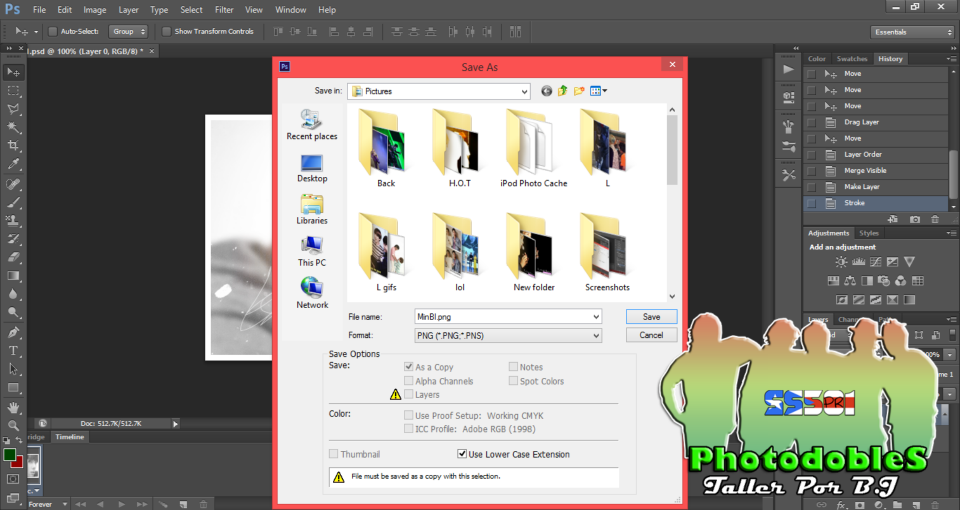Select the Zoom tool in the toolbox
This screenshot has width=960, height=510.
click(x=13, y=426)
